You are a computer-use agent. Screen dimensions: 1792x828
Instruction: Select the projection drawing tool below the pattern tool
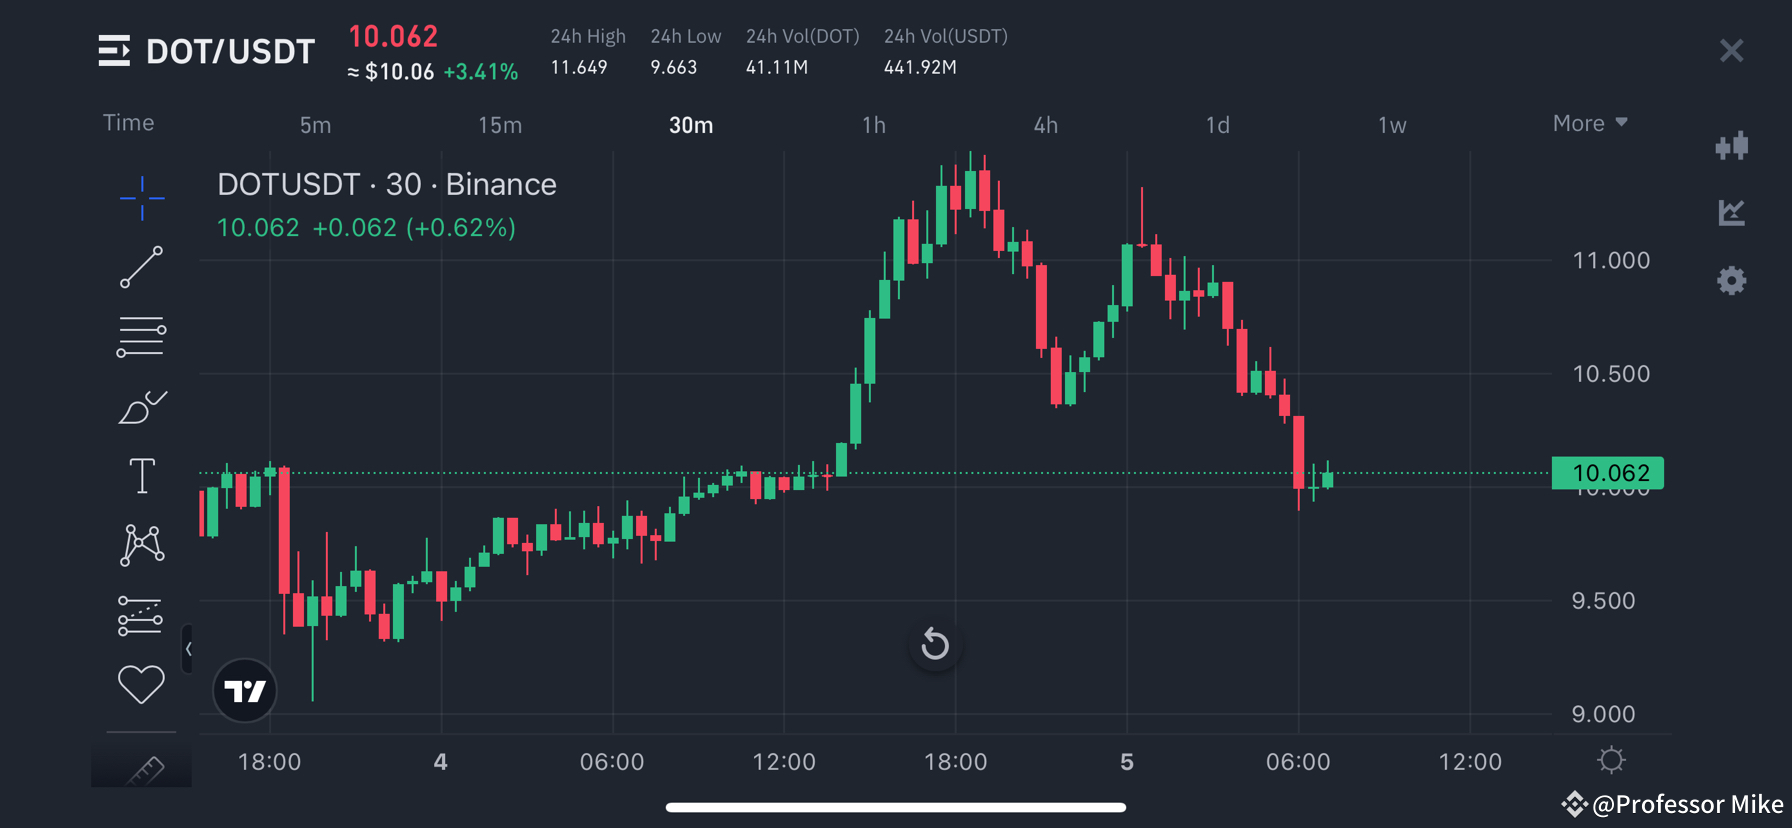(143, 614)
